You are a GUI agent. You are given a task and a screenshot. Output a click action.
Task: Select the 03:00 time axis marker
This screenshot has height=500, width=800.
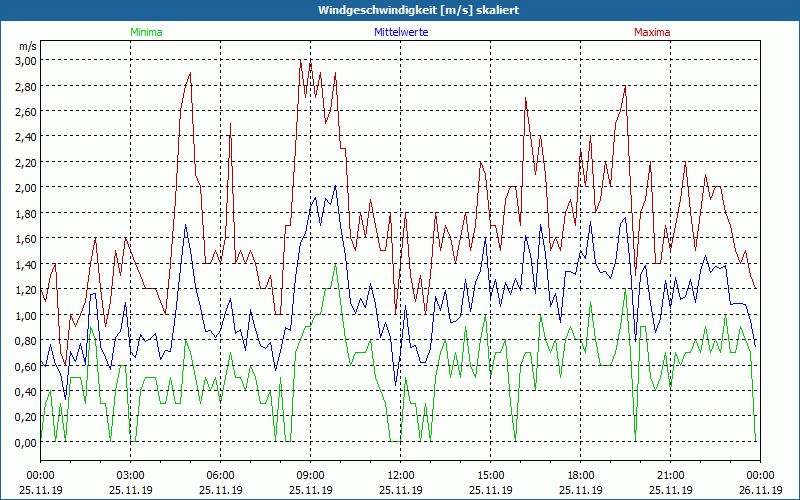pos(130,475)
